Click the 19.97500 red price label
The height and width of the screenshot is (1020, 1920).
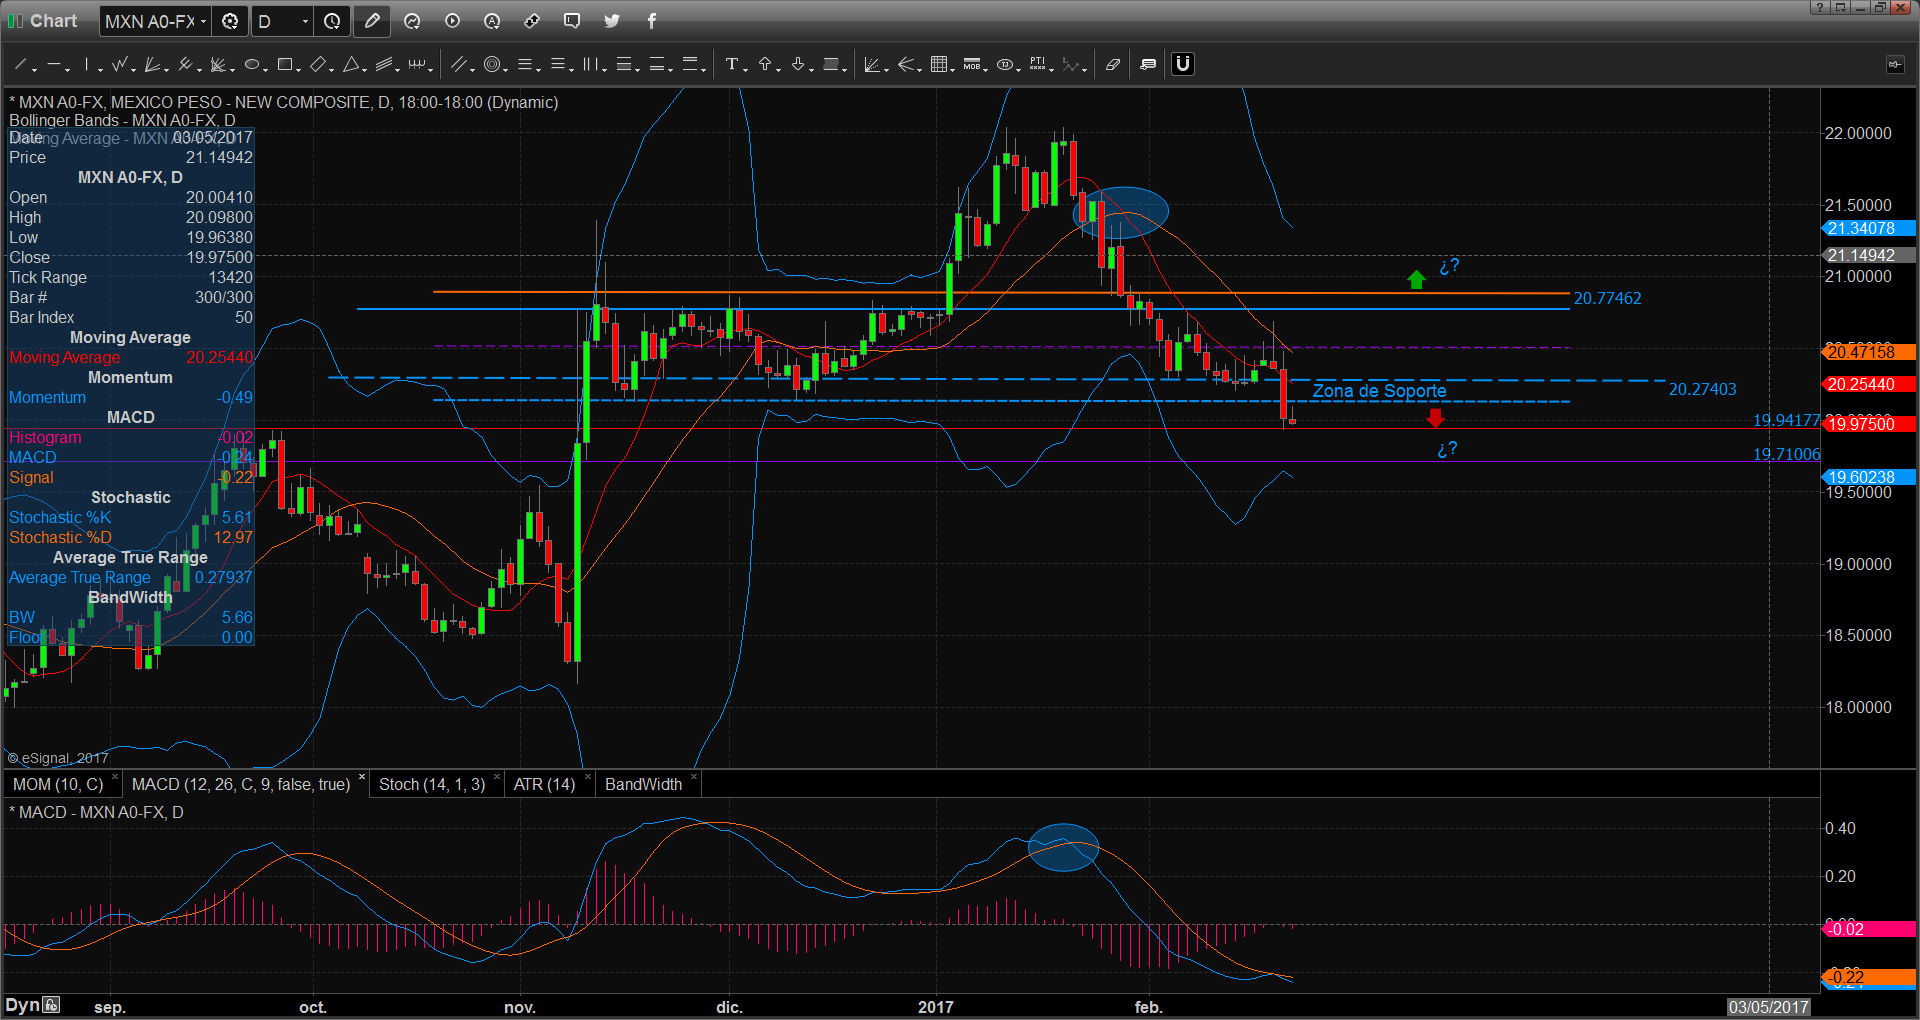tap(1868, 424)
